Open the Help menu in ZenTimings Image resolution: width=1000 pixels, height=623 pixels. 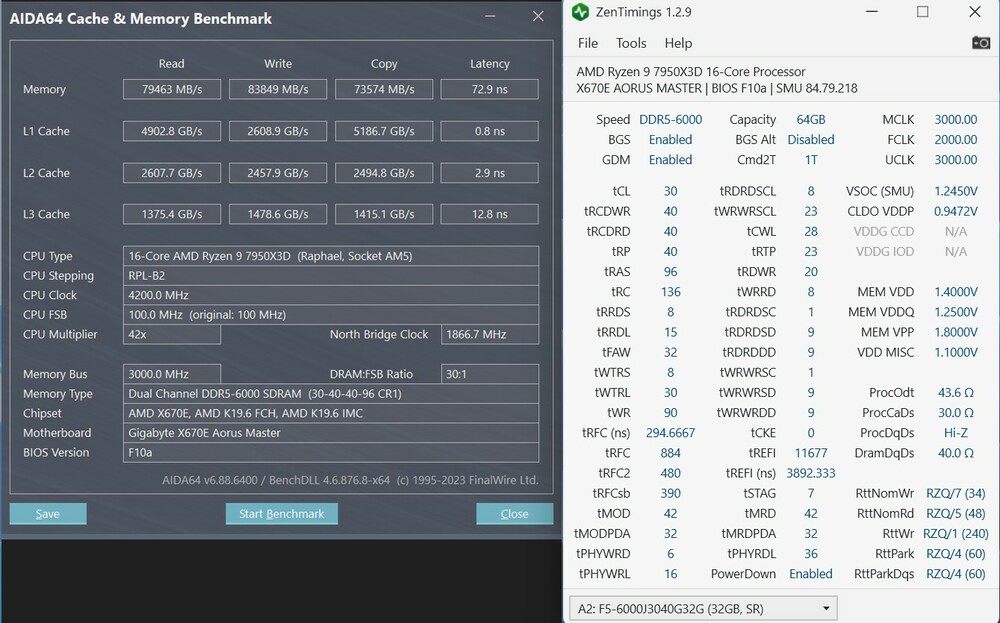pos(678,43)
